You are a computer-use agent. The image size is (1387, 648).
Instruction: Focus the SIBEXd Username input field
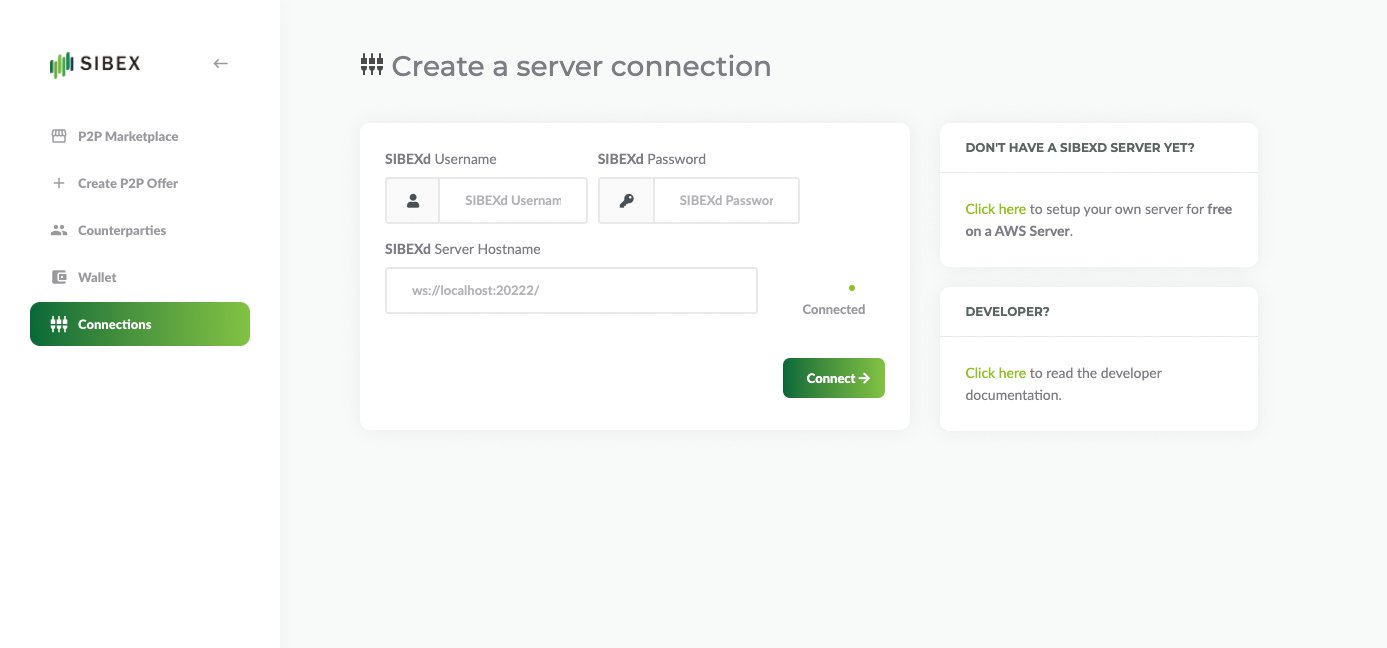pyautogui.click(x=512, y=200)
